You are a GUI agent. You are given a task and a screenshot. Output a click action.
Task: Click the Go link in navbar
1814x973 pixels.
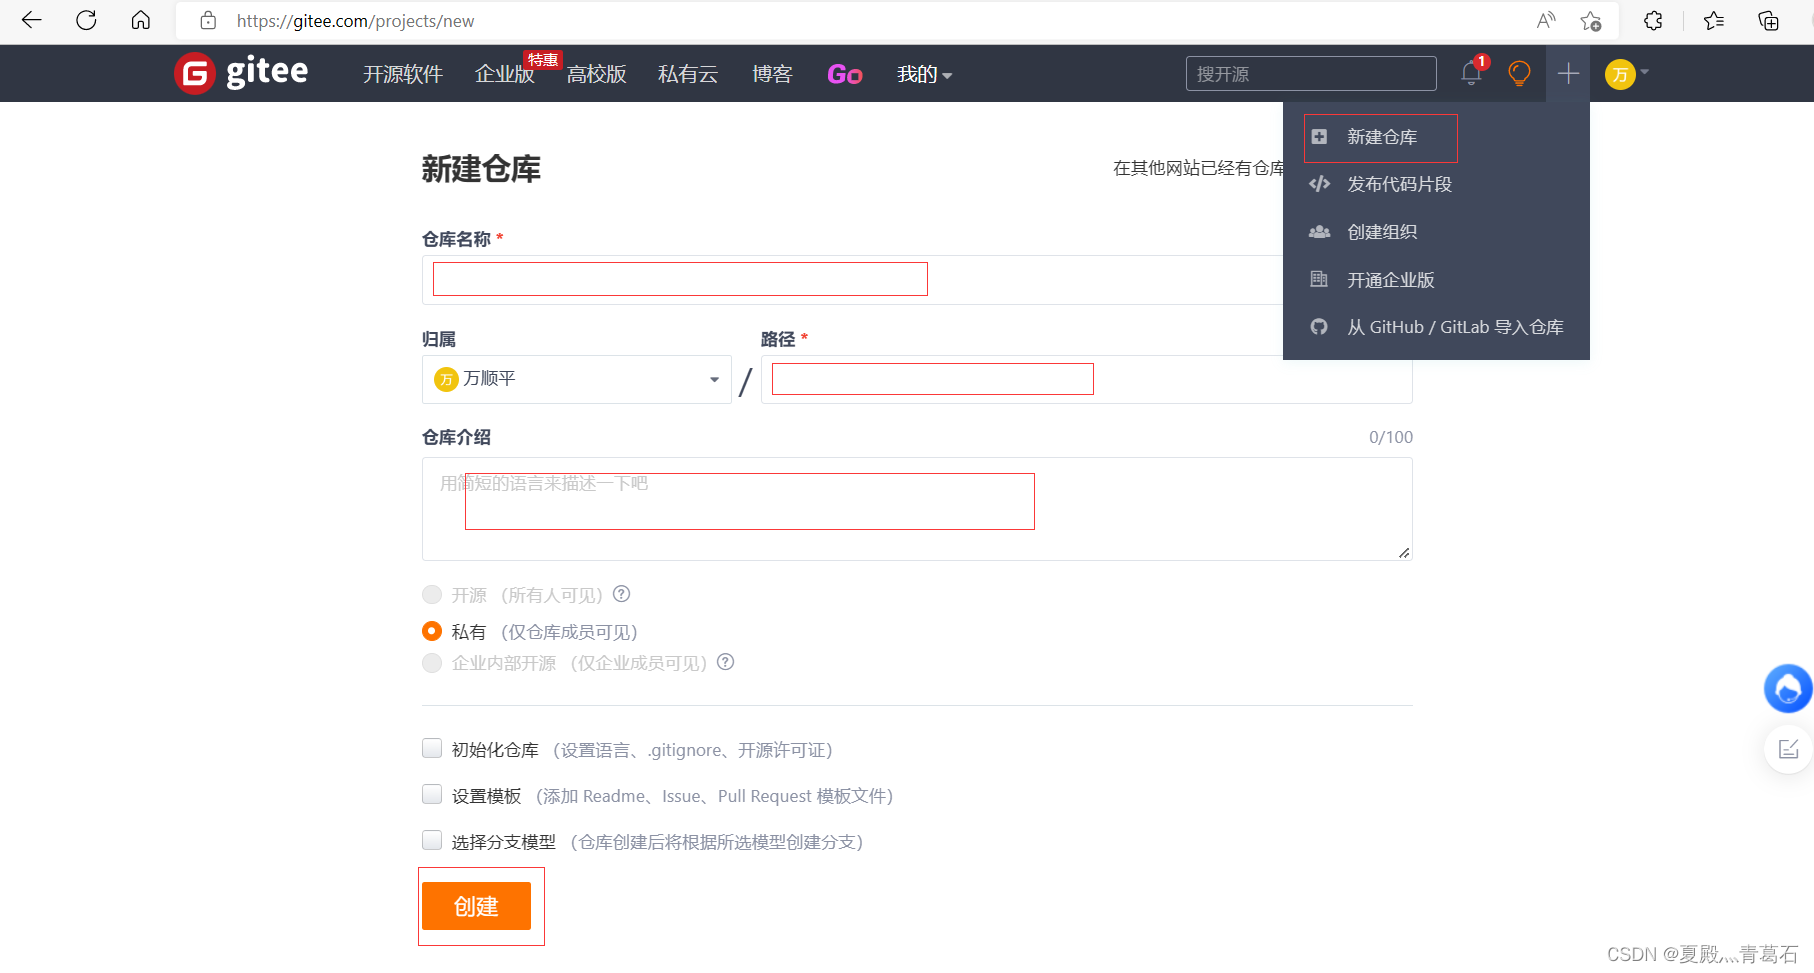tap(845, 74)
